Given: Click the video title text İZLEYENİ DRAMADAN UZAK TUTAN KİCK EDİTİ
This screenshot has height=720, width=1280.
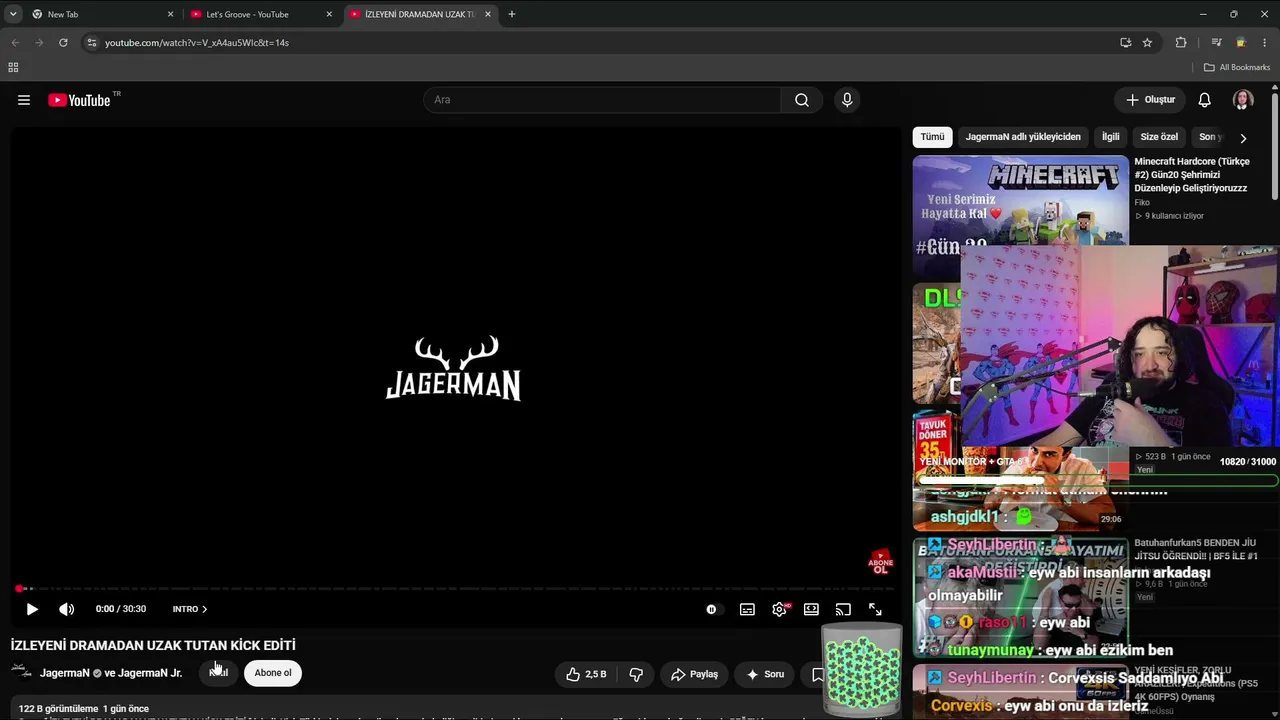Looking at the screenshot, I should (153, 646).
